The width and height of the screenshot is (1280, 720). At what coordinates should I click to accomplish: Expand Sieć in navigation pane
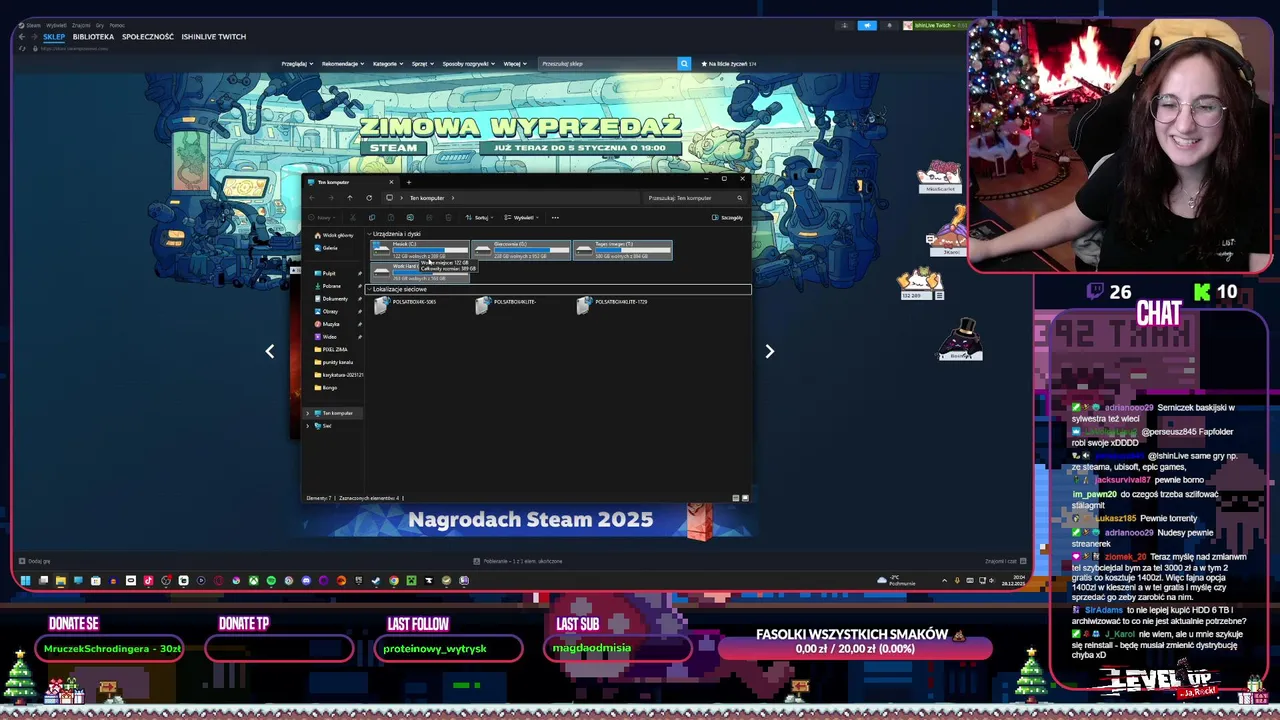[308, 426]
